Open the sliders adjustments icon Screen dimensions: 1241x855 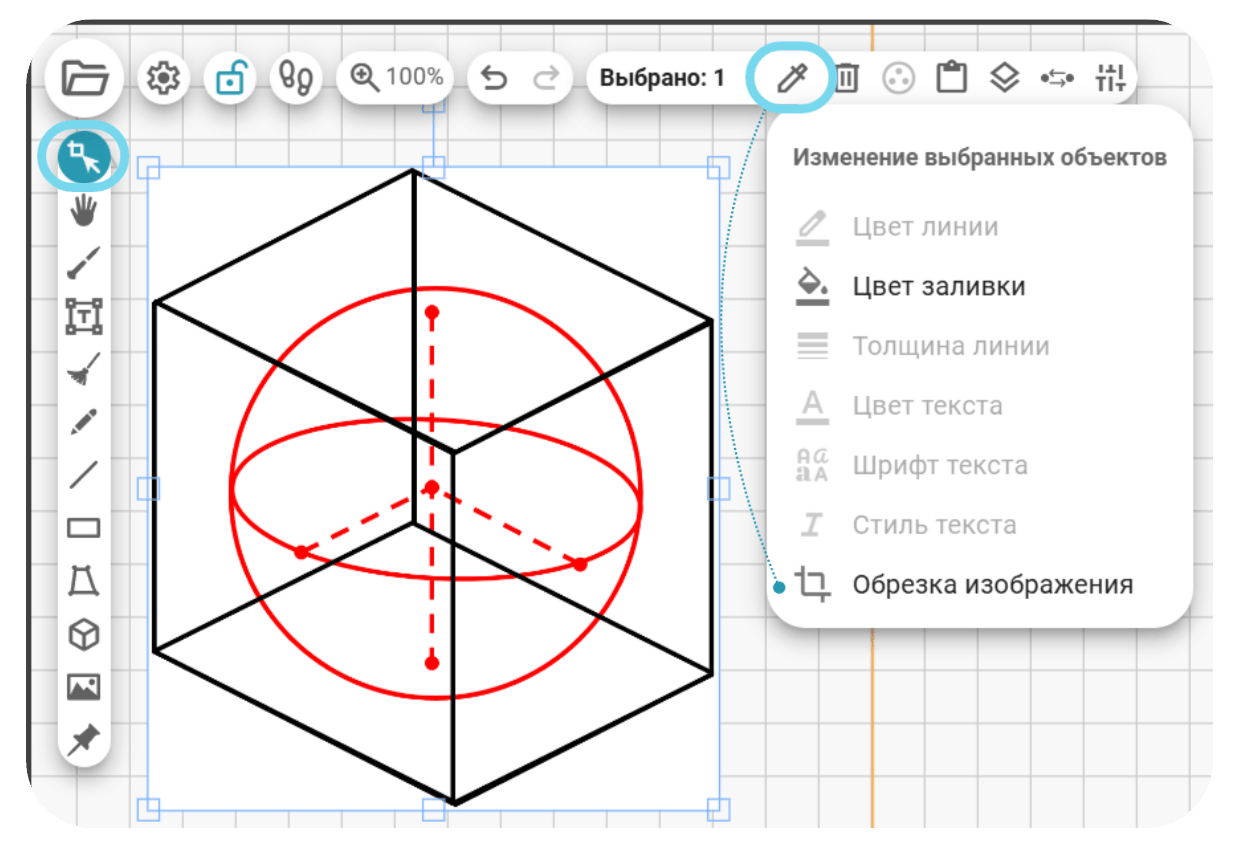point(1111,77)
